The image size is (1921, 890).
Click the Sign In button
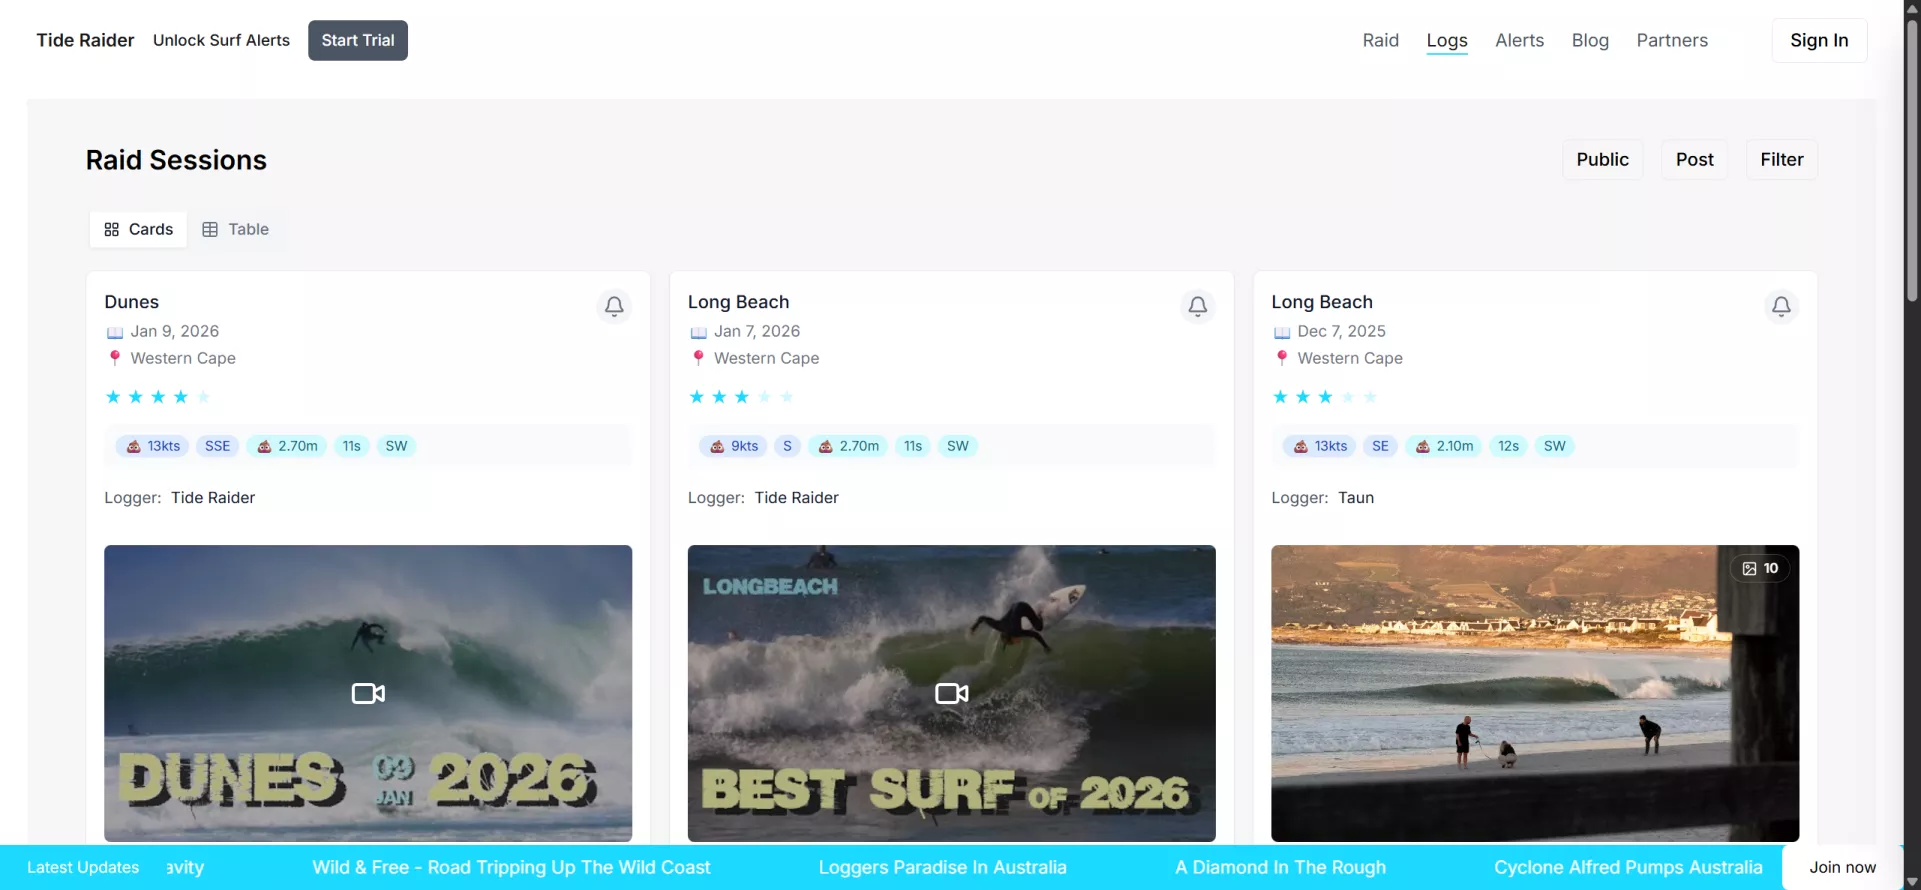tap(1819, 40)
